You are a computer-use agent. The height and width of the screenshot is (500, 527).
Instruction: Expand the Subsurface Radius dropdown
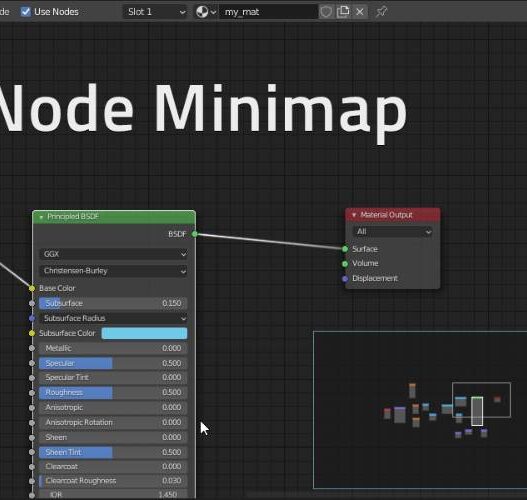(113, 318)
